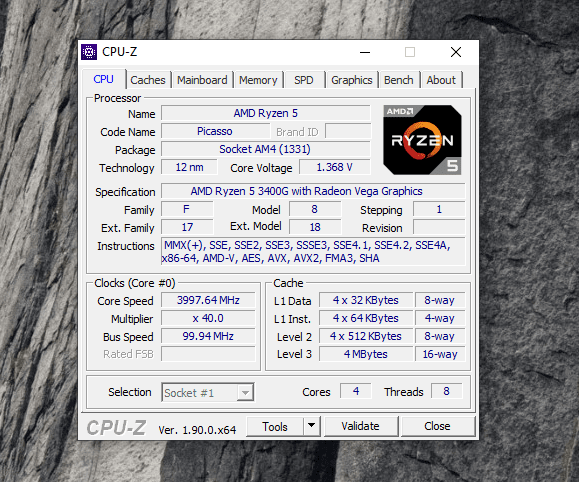Click the L1 Inst. value 4 x 64 KBytes
The image size is (579, 482).
point(366,318)
